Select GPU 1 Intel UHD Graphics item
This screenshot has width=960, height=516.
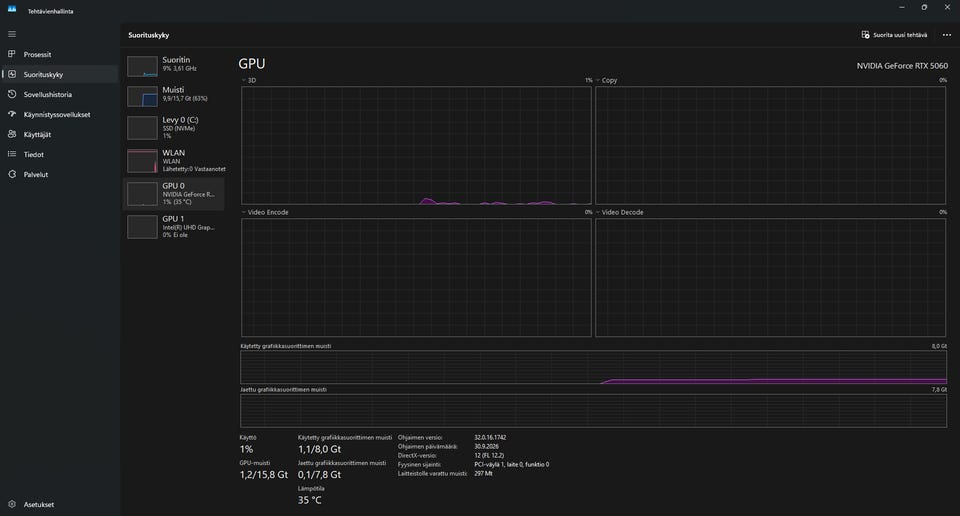pos(175,226)
